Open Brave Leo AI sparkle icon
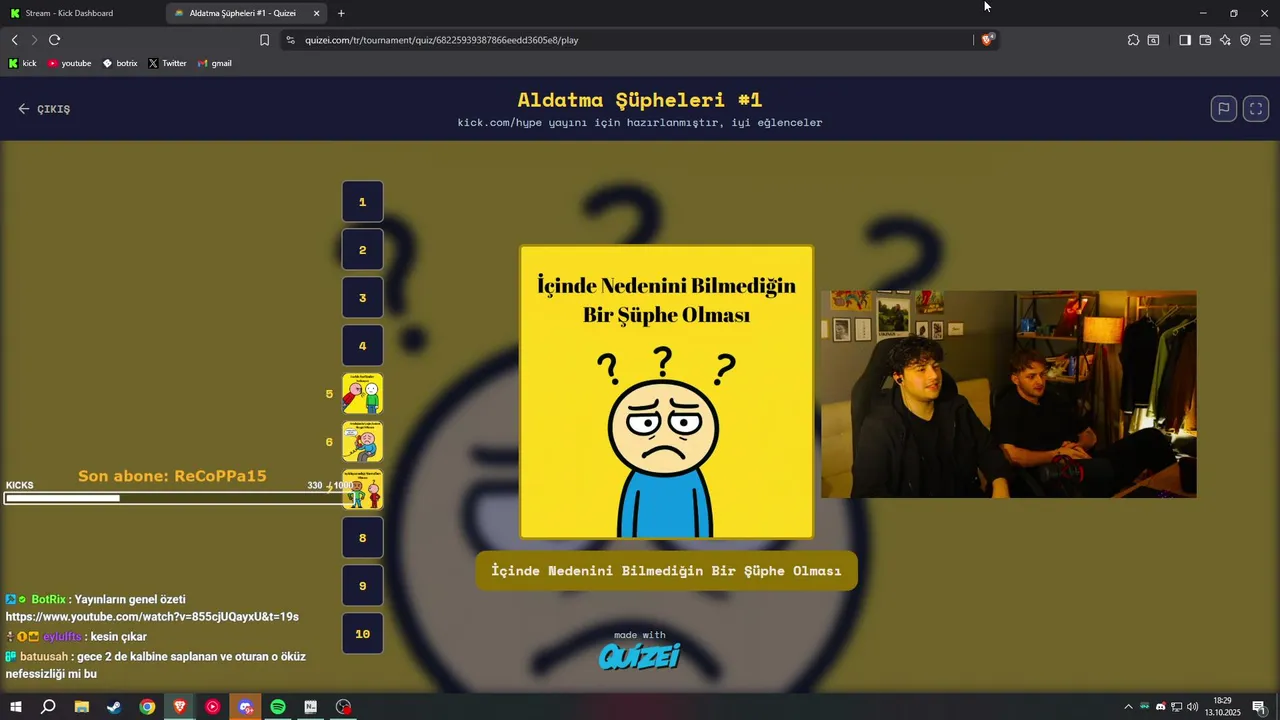Image resolution: width=1280 pixels, height=720 pixels. point(1225,40)
